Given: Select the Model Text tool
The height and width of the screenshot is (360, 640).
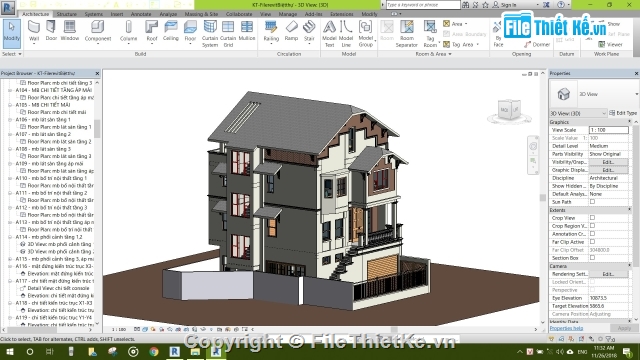Looking at the screenshot, I should click(x=329, y=34).
